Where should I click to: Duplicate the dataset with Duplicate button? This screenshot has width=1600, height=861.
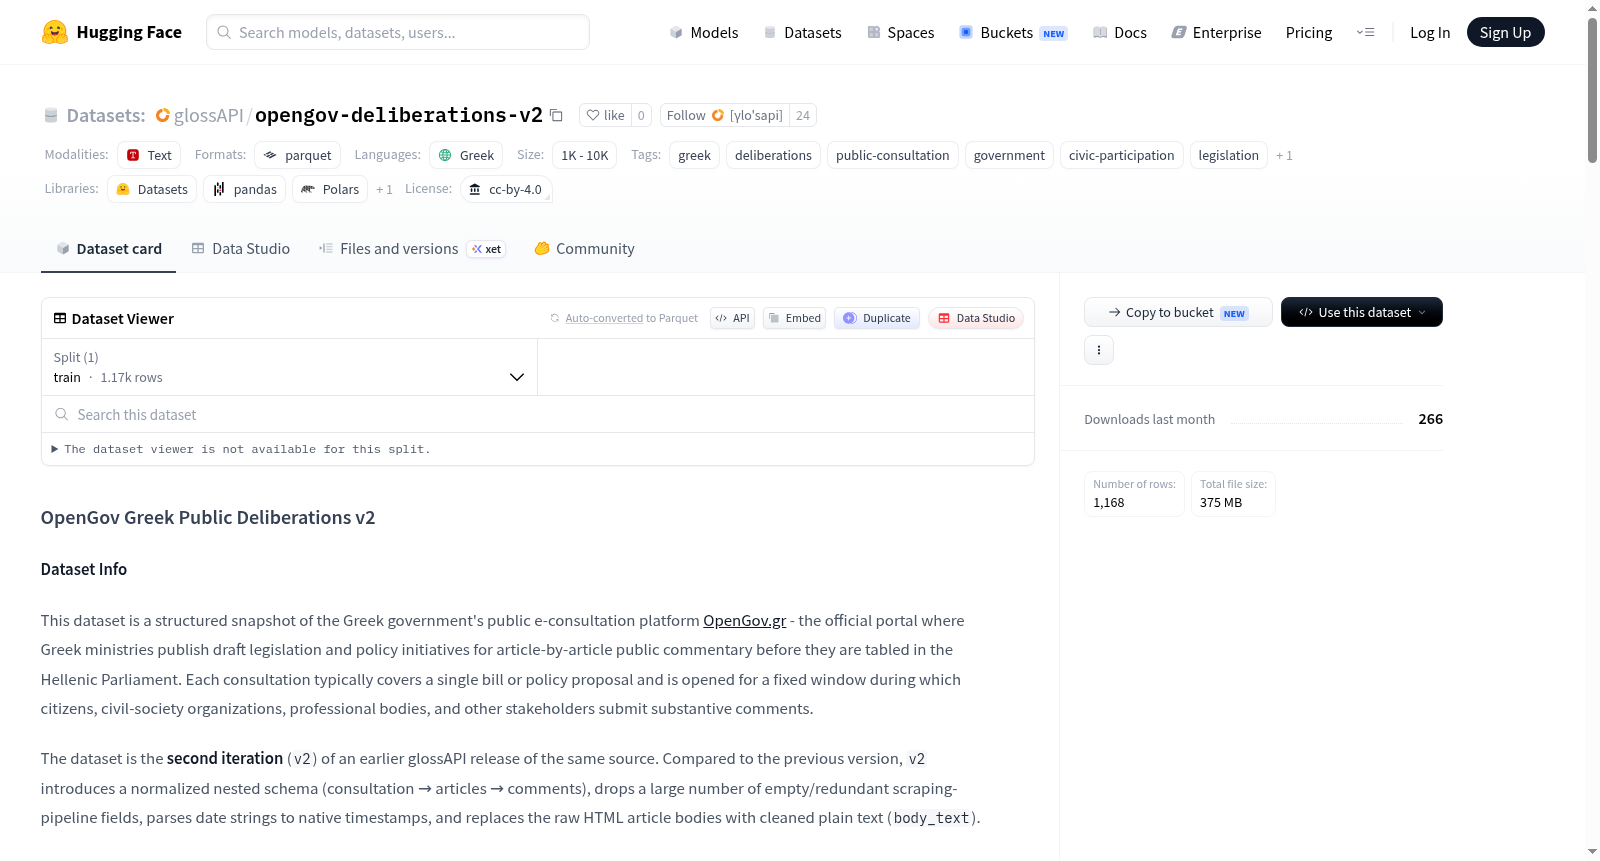click(x=877, y=318)
